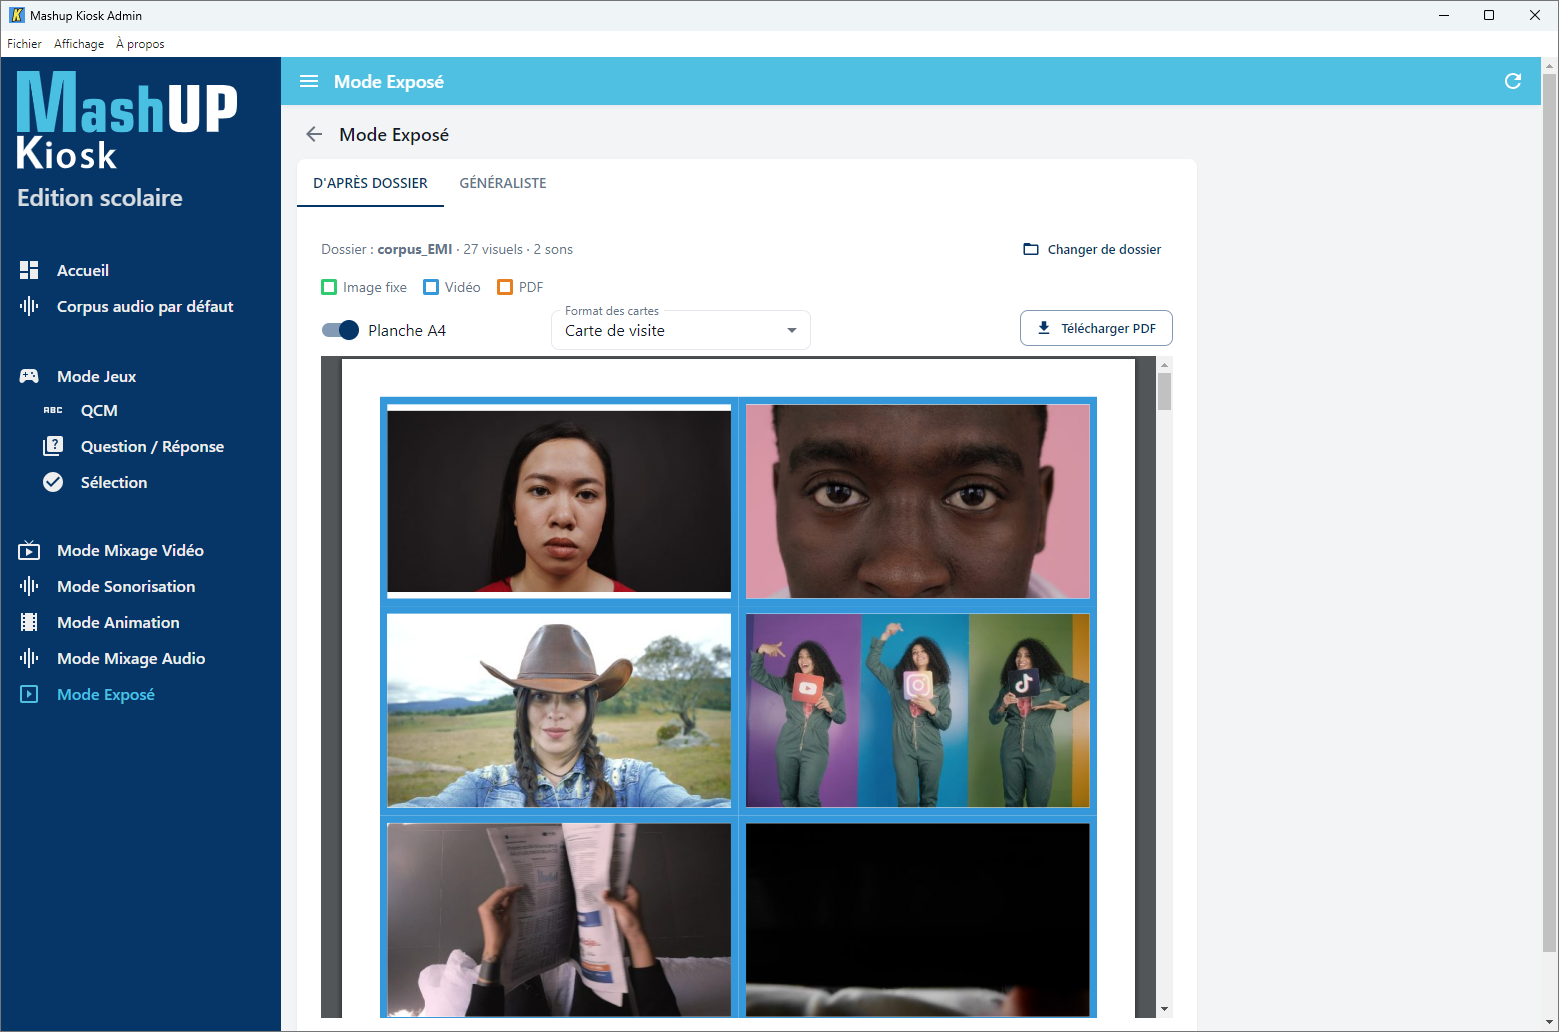Viewport: 1559px width, 1032px height.
Task: Open the Mode Animation label in sidebar
Action: [118, 622]
